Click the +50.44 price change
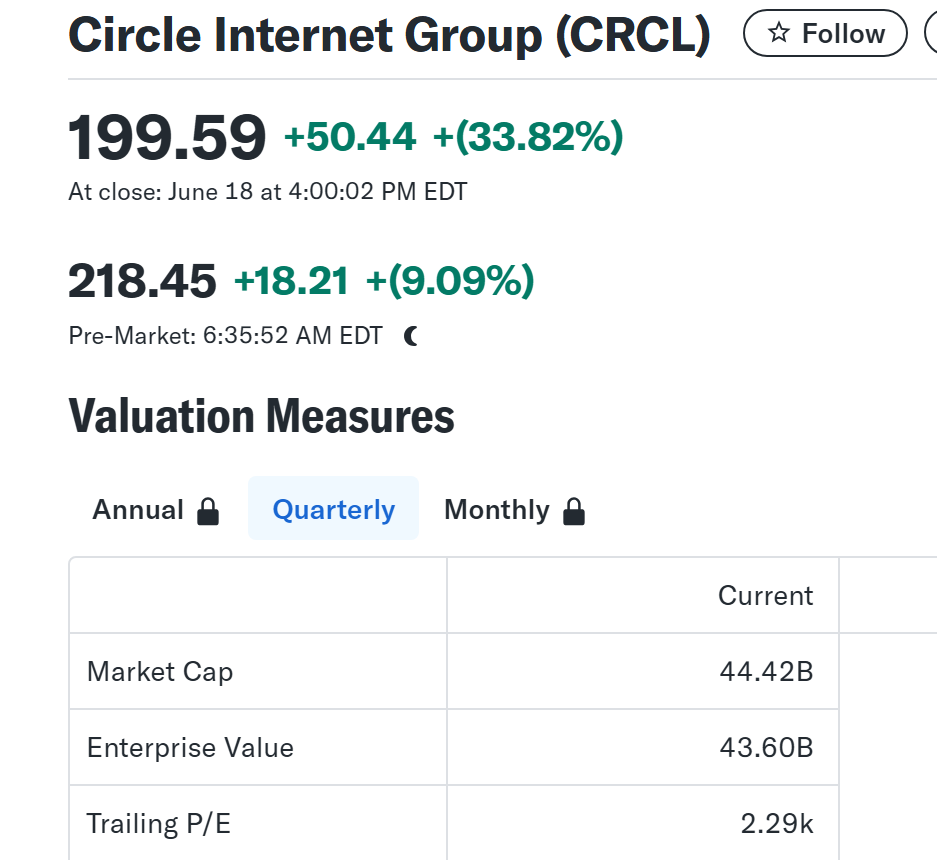The width and height of the screenshot is (937, 860). coord(350,137)
